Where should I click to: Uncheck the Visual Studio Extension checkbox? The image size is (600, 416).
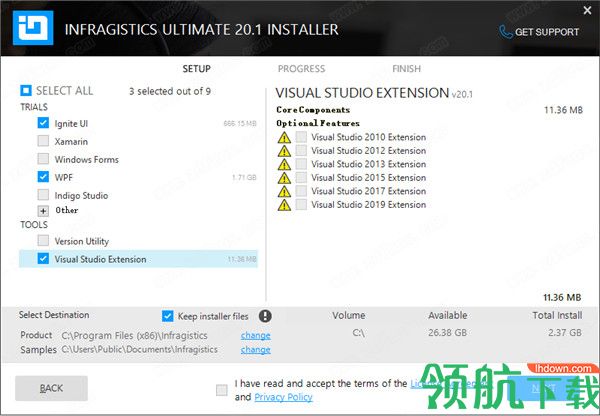pos(43,259)
